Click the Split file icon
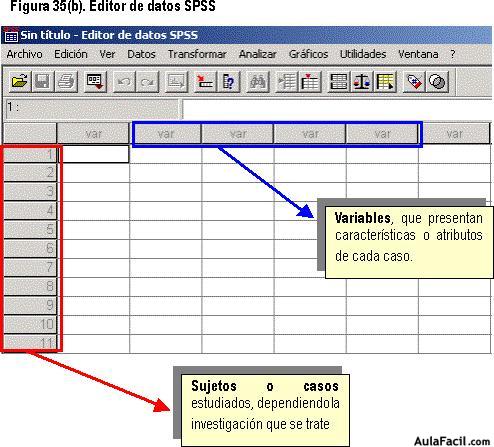The height and width of the screenshot is (447, 494). (x=338, y=81)
